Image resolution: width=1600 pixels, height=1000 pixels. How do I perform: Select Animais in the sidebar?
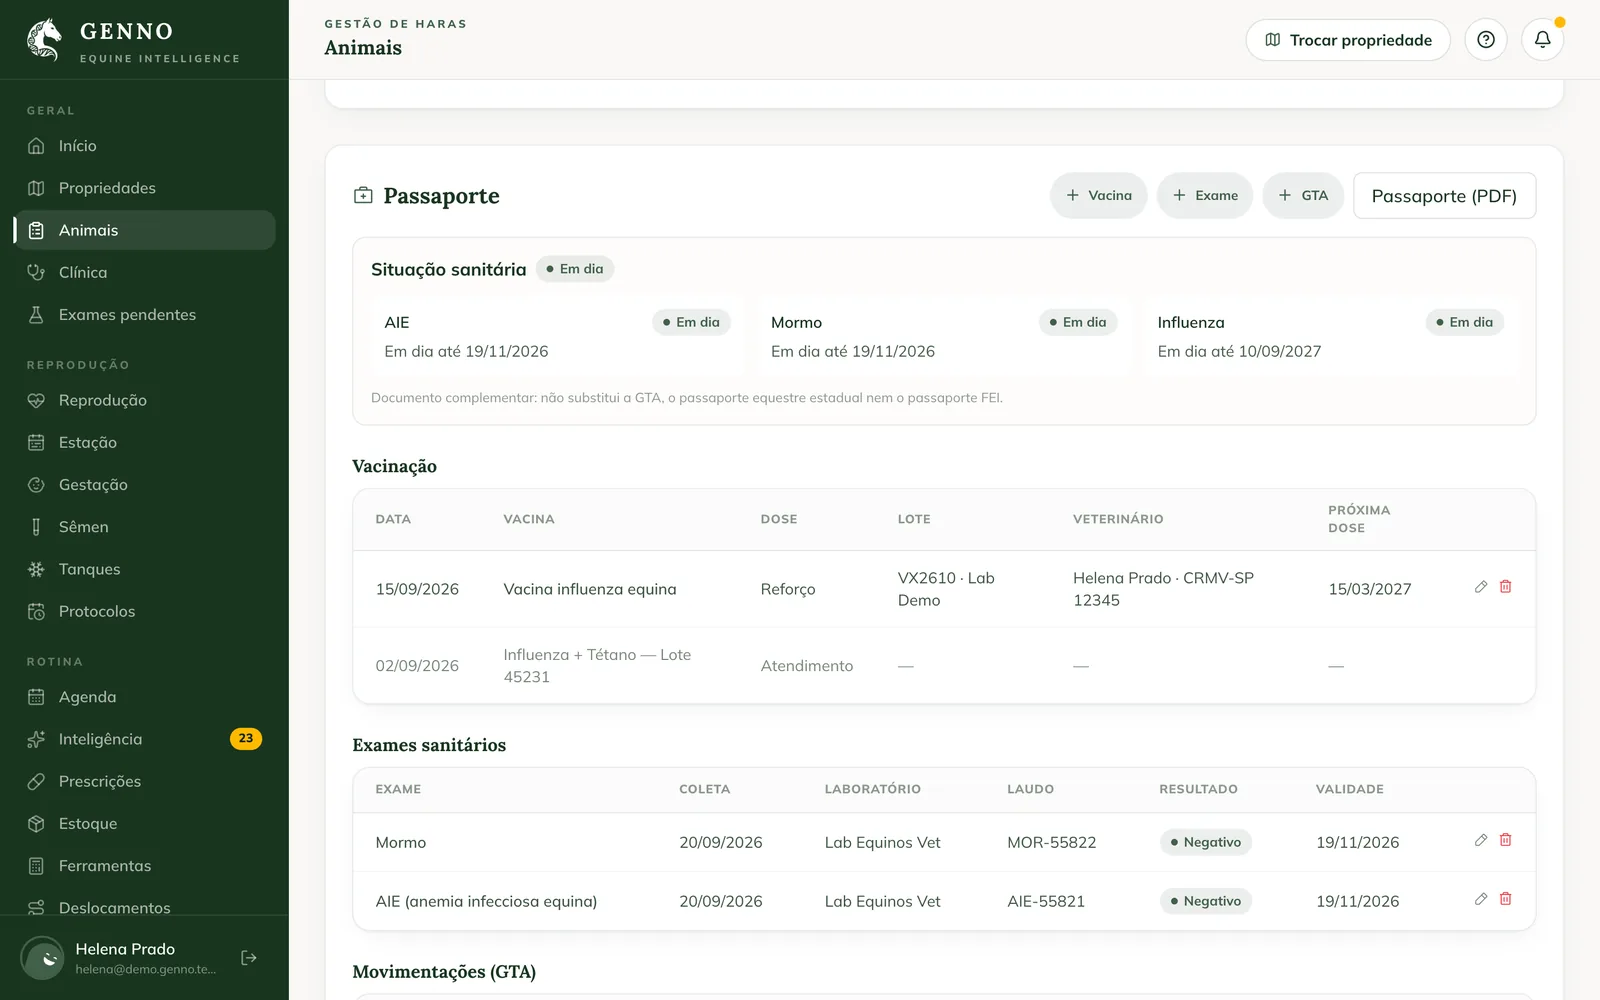[x=144, y=230]
